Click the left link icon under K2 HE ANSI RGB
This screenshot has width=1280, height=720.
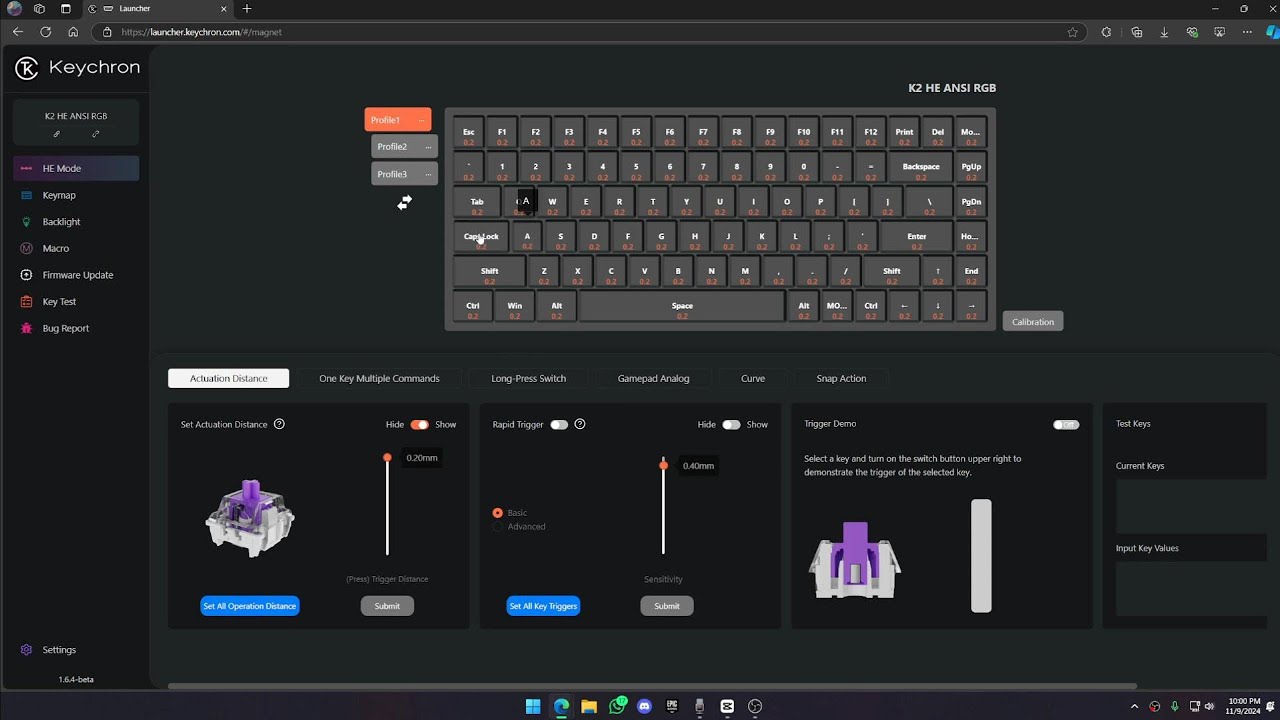tap(57, 134)
